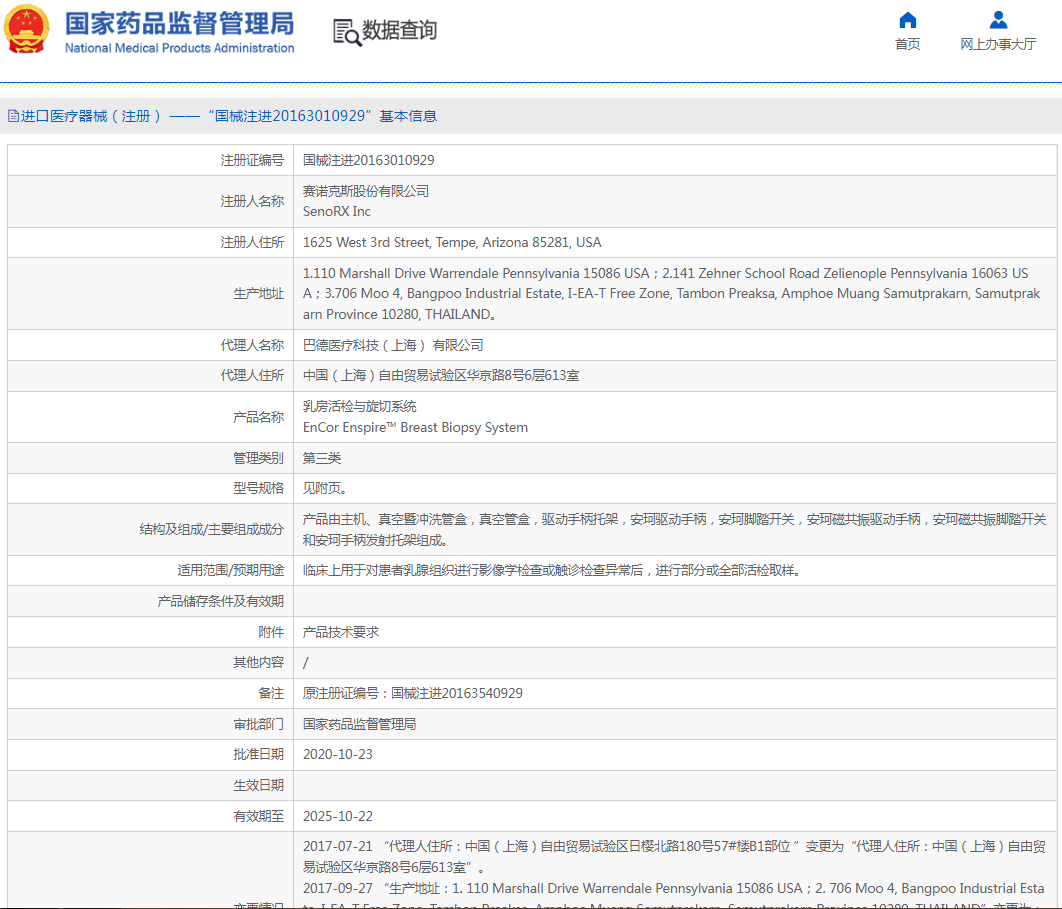Click the 数据查询 heading
1062x909 pixels.
400,30
